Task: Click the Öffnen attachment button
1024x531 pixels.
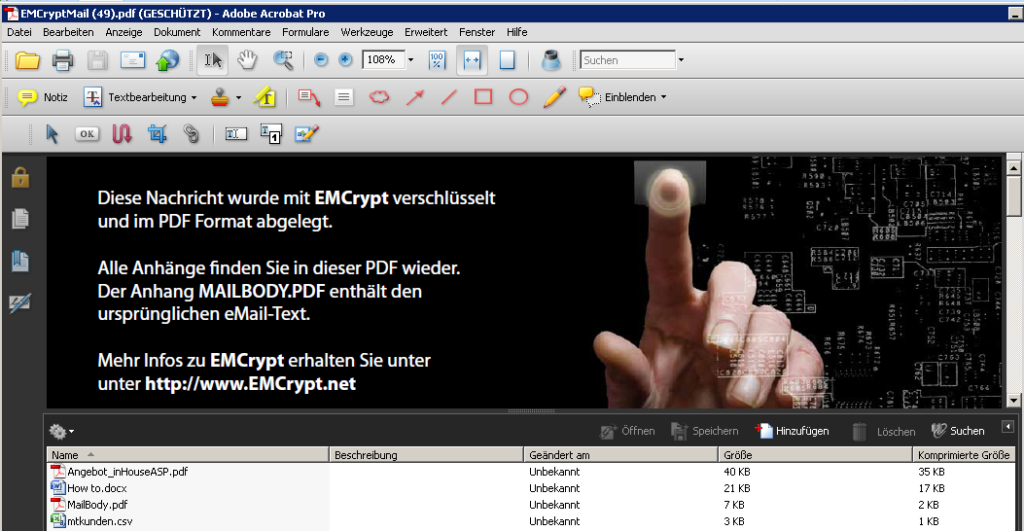Action: [x=628, y=431]
